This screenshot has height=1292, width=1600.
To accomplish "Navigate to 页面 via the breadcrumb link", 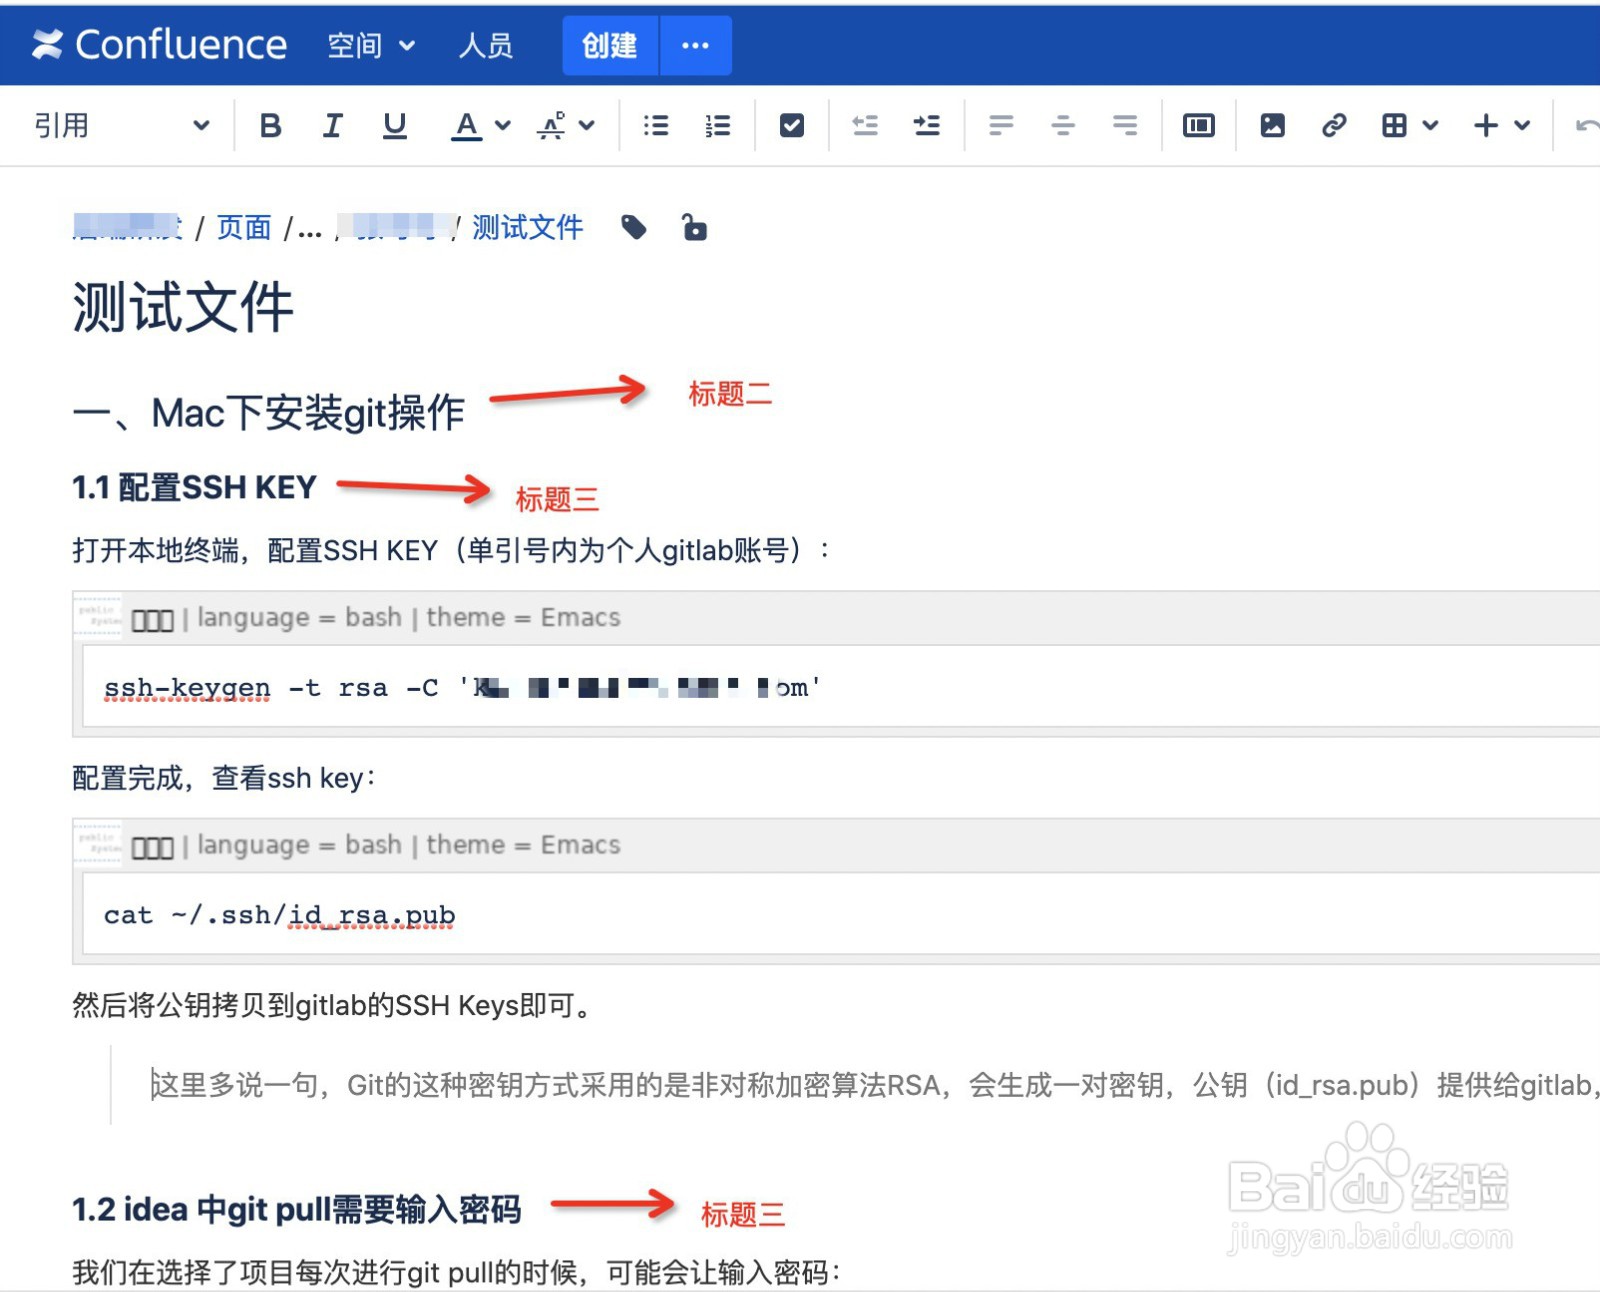I will click(243, 227).
